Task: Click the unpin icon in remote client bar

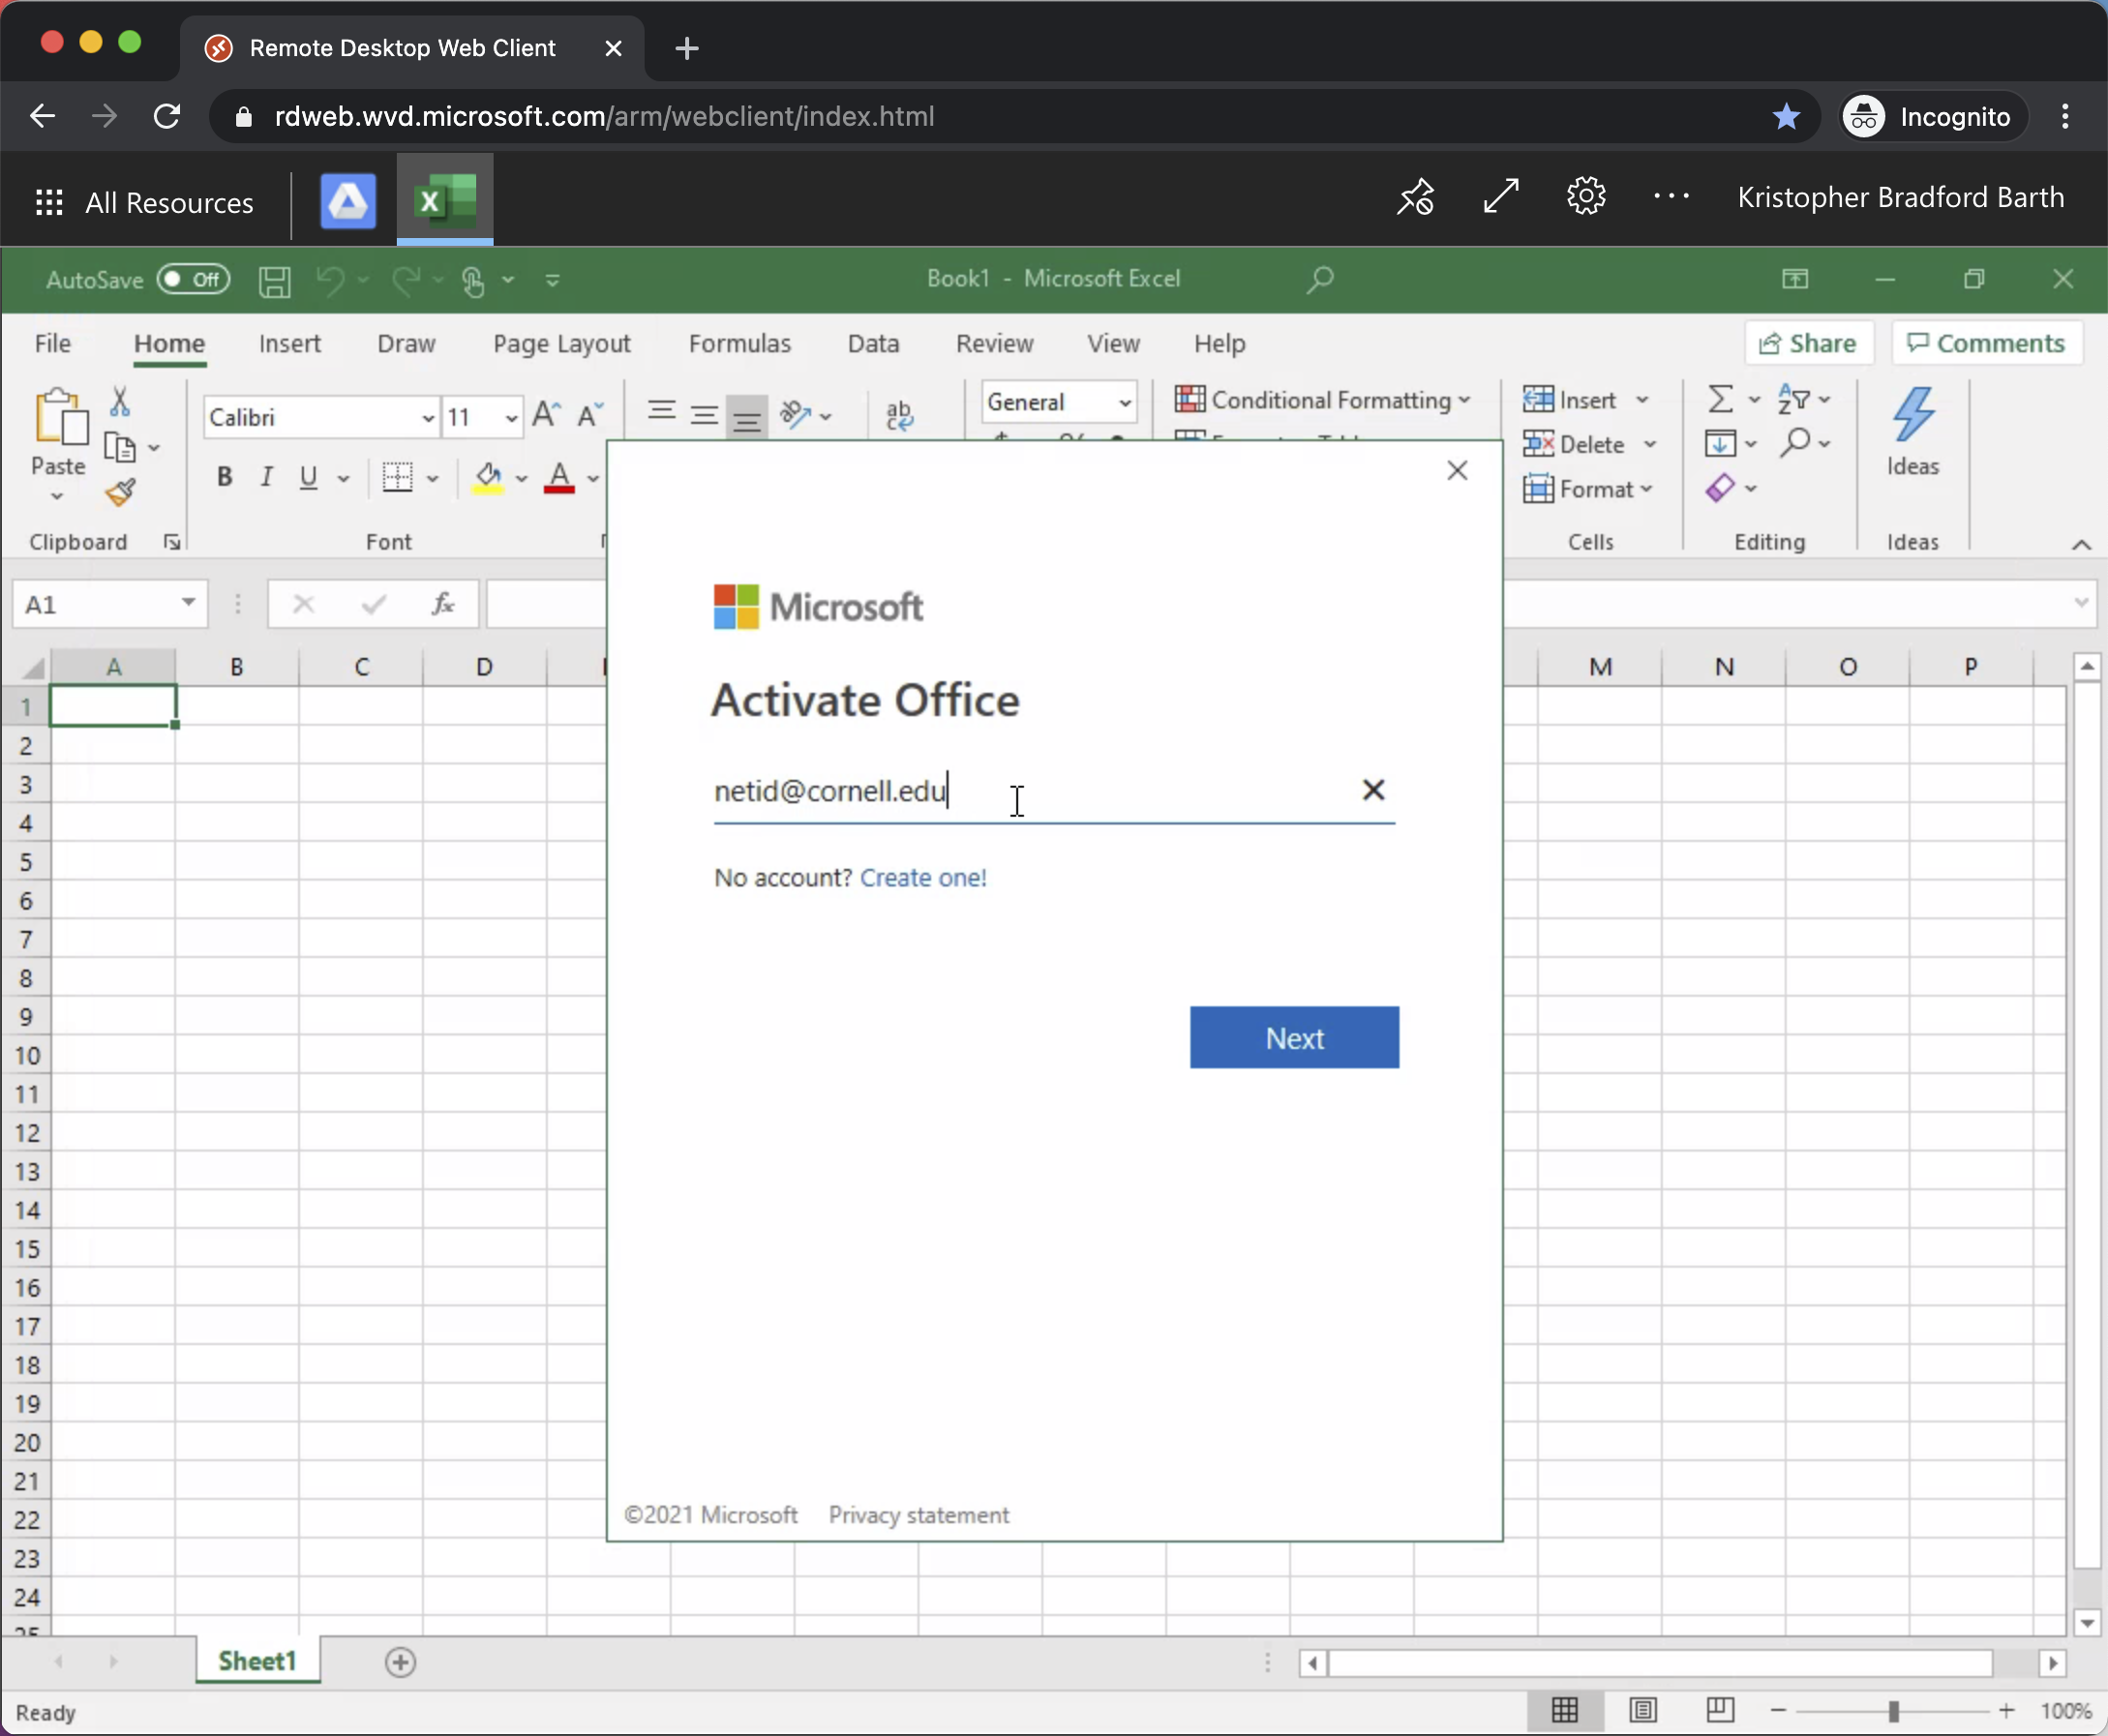Action: point(1416,197)
